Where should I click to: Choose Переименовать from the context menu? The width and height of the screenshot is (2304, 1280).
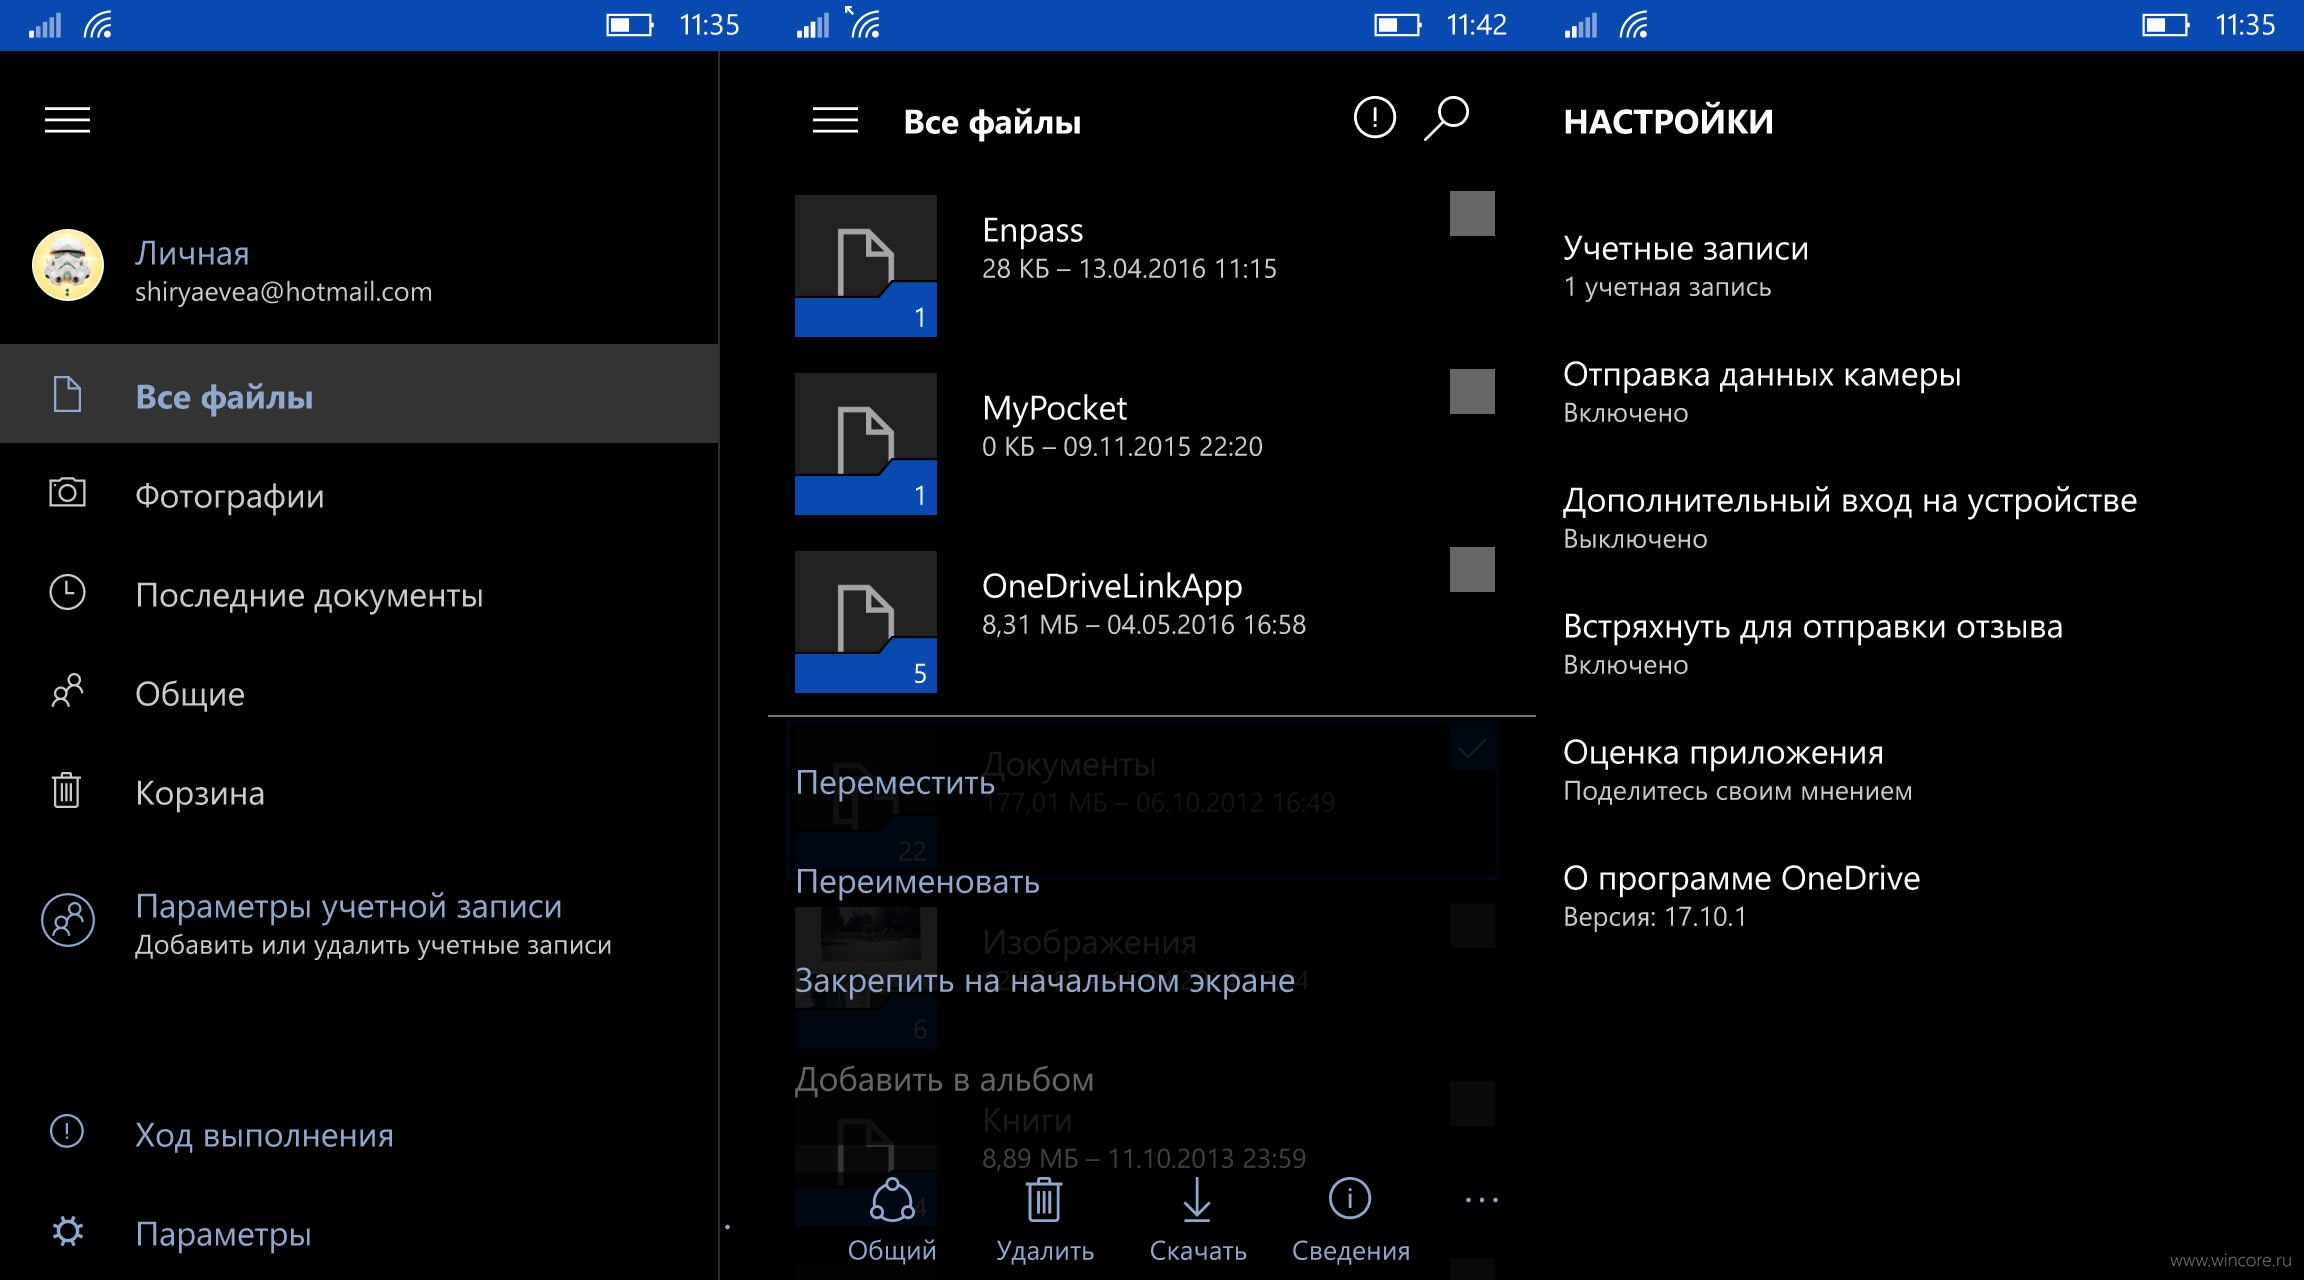point(918,881)
